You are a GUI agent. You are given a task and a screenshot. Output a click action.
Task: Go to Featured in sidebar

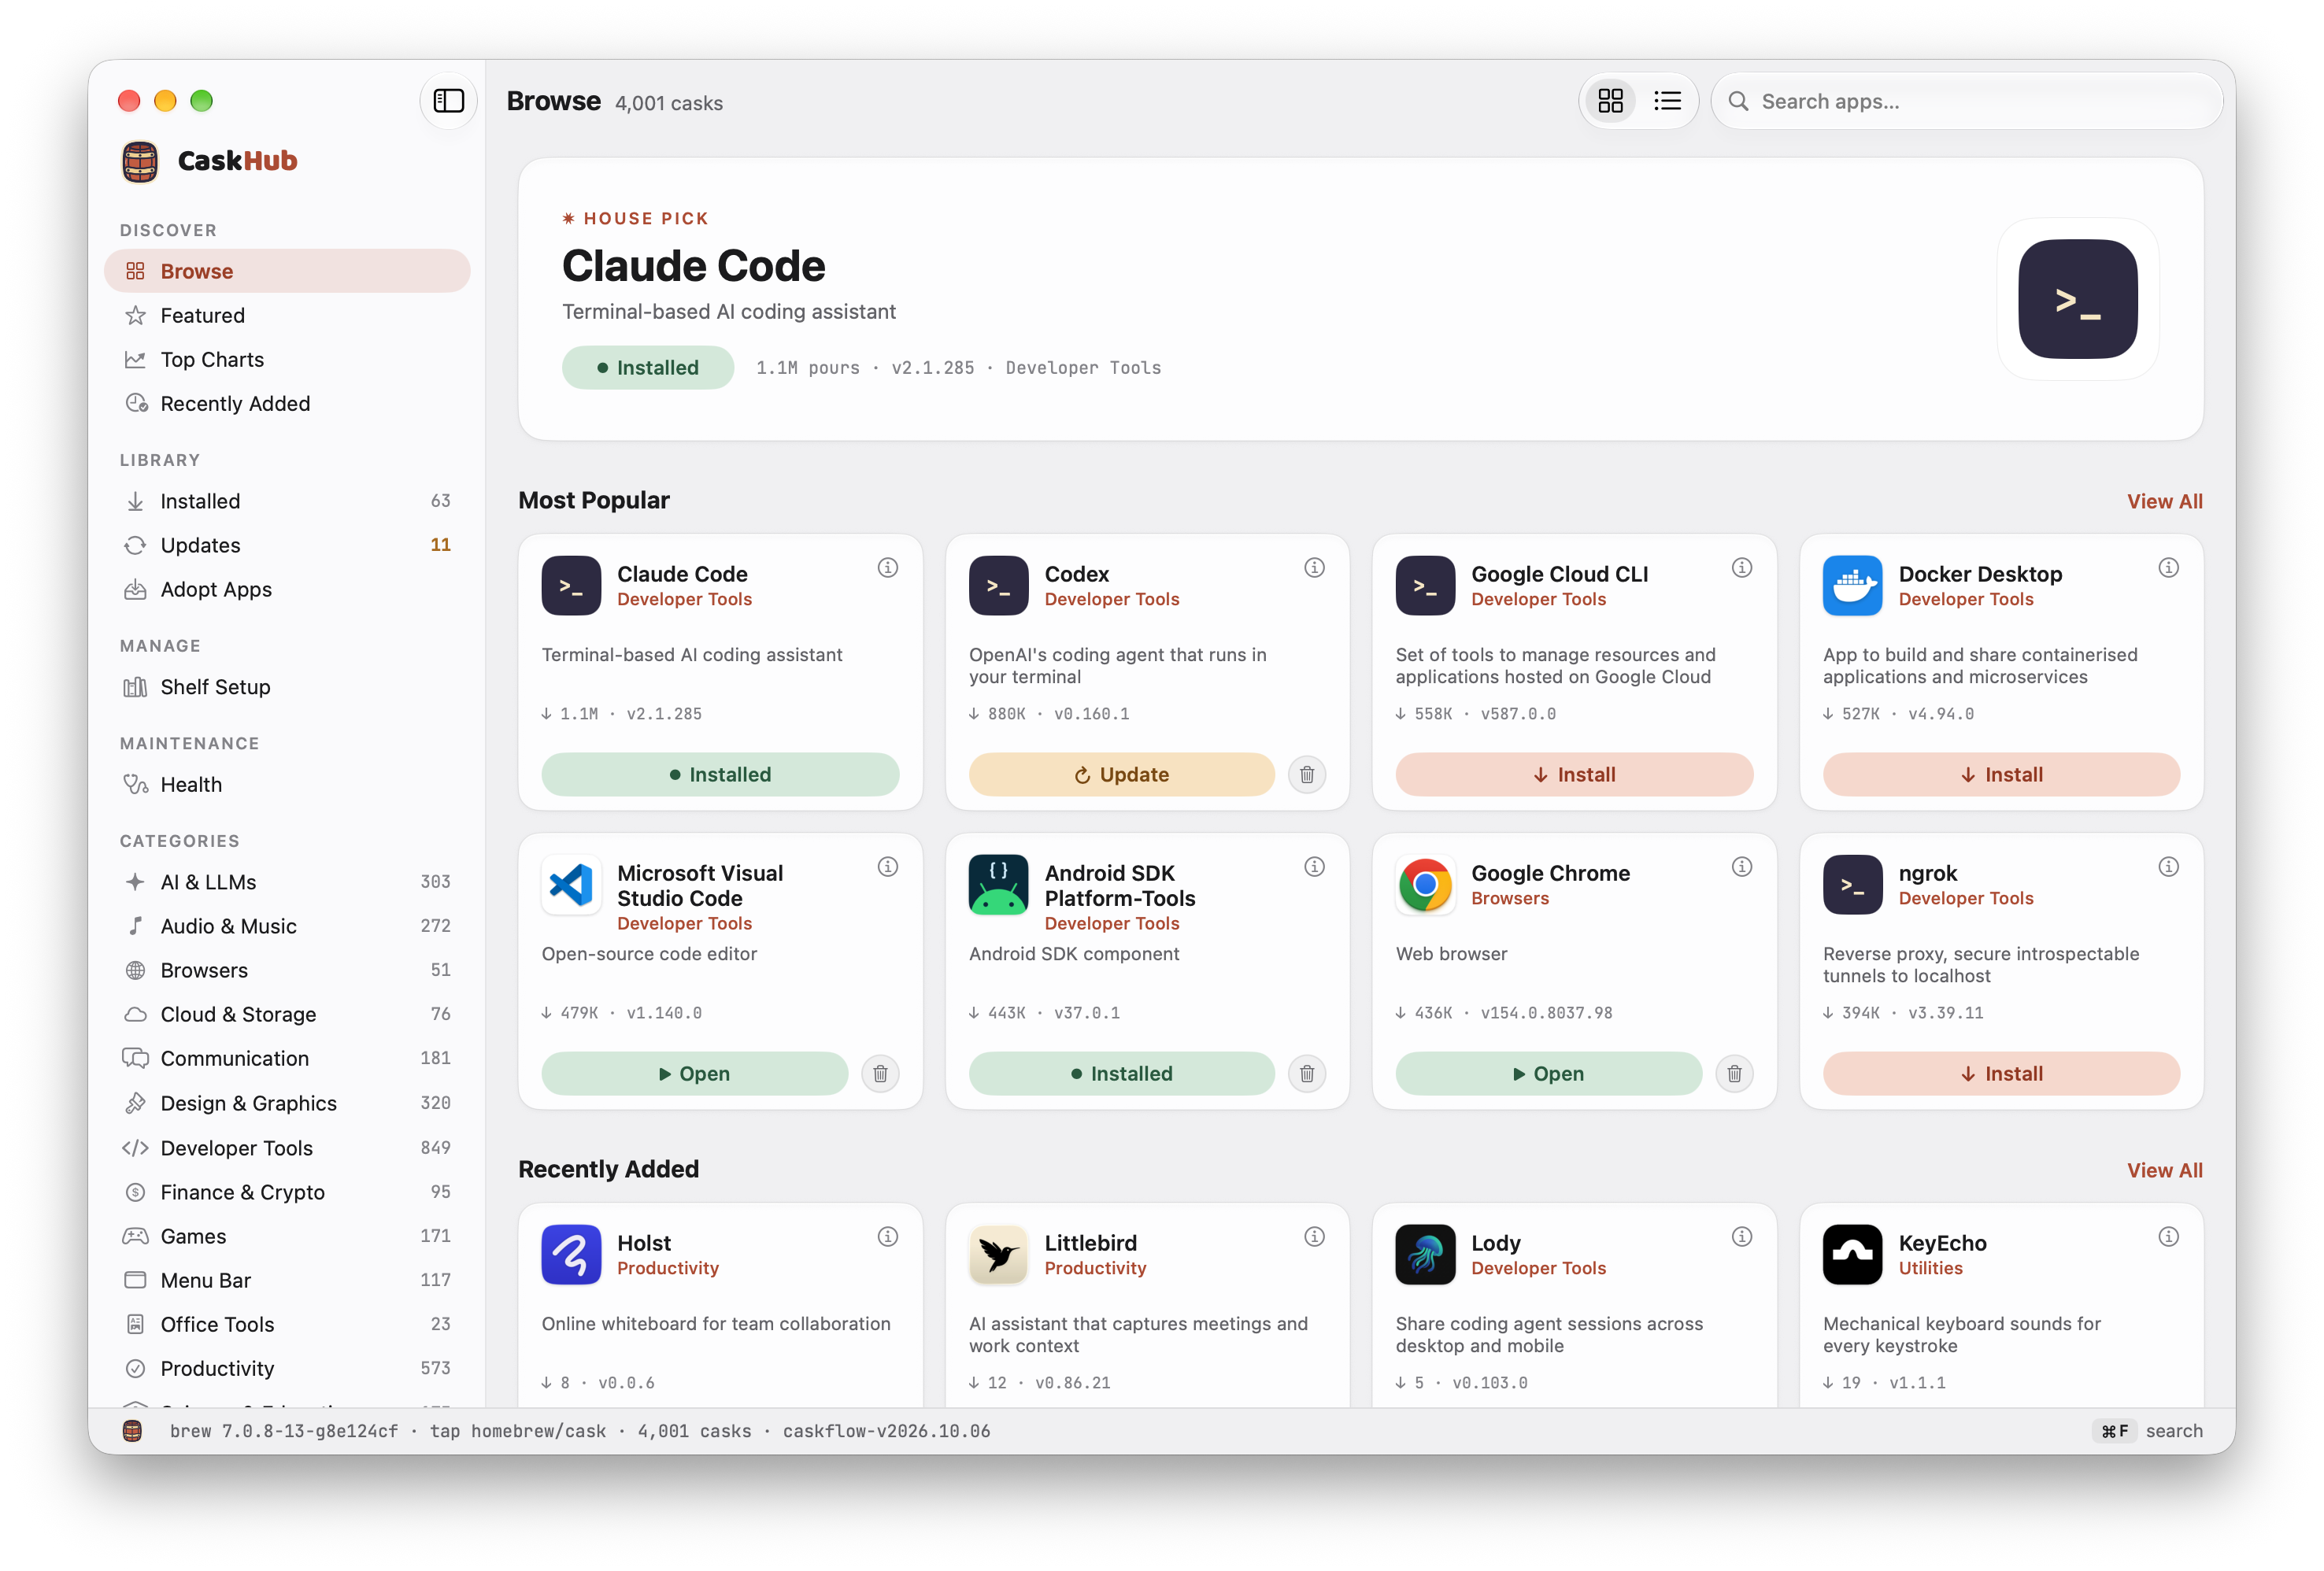287,316
